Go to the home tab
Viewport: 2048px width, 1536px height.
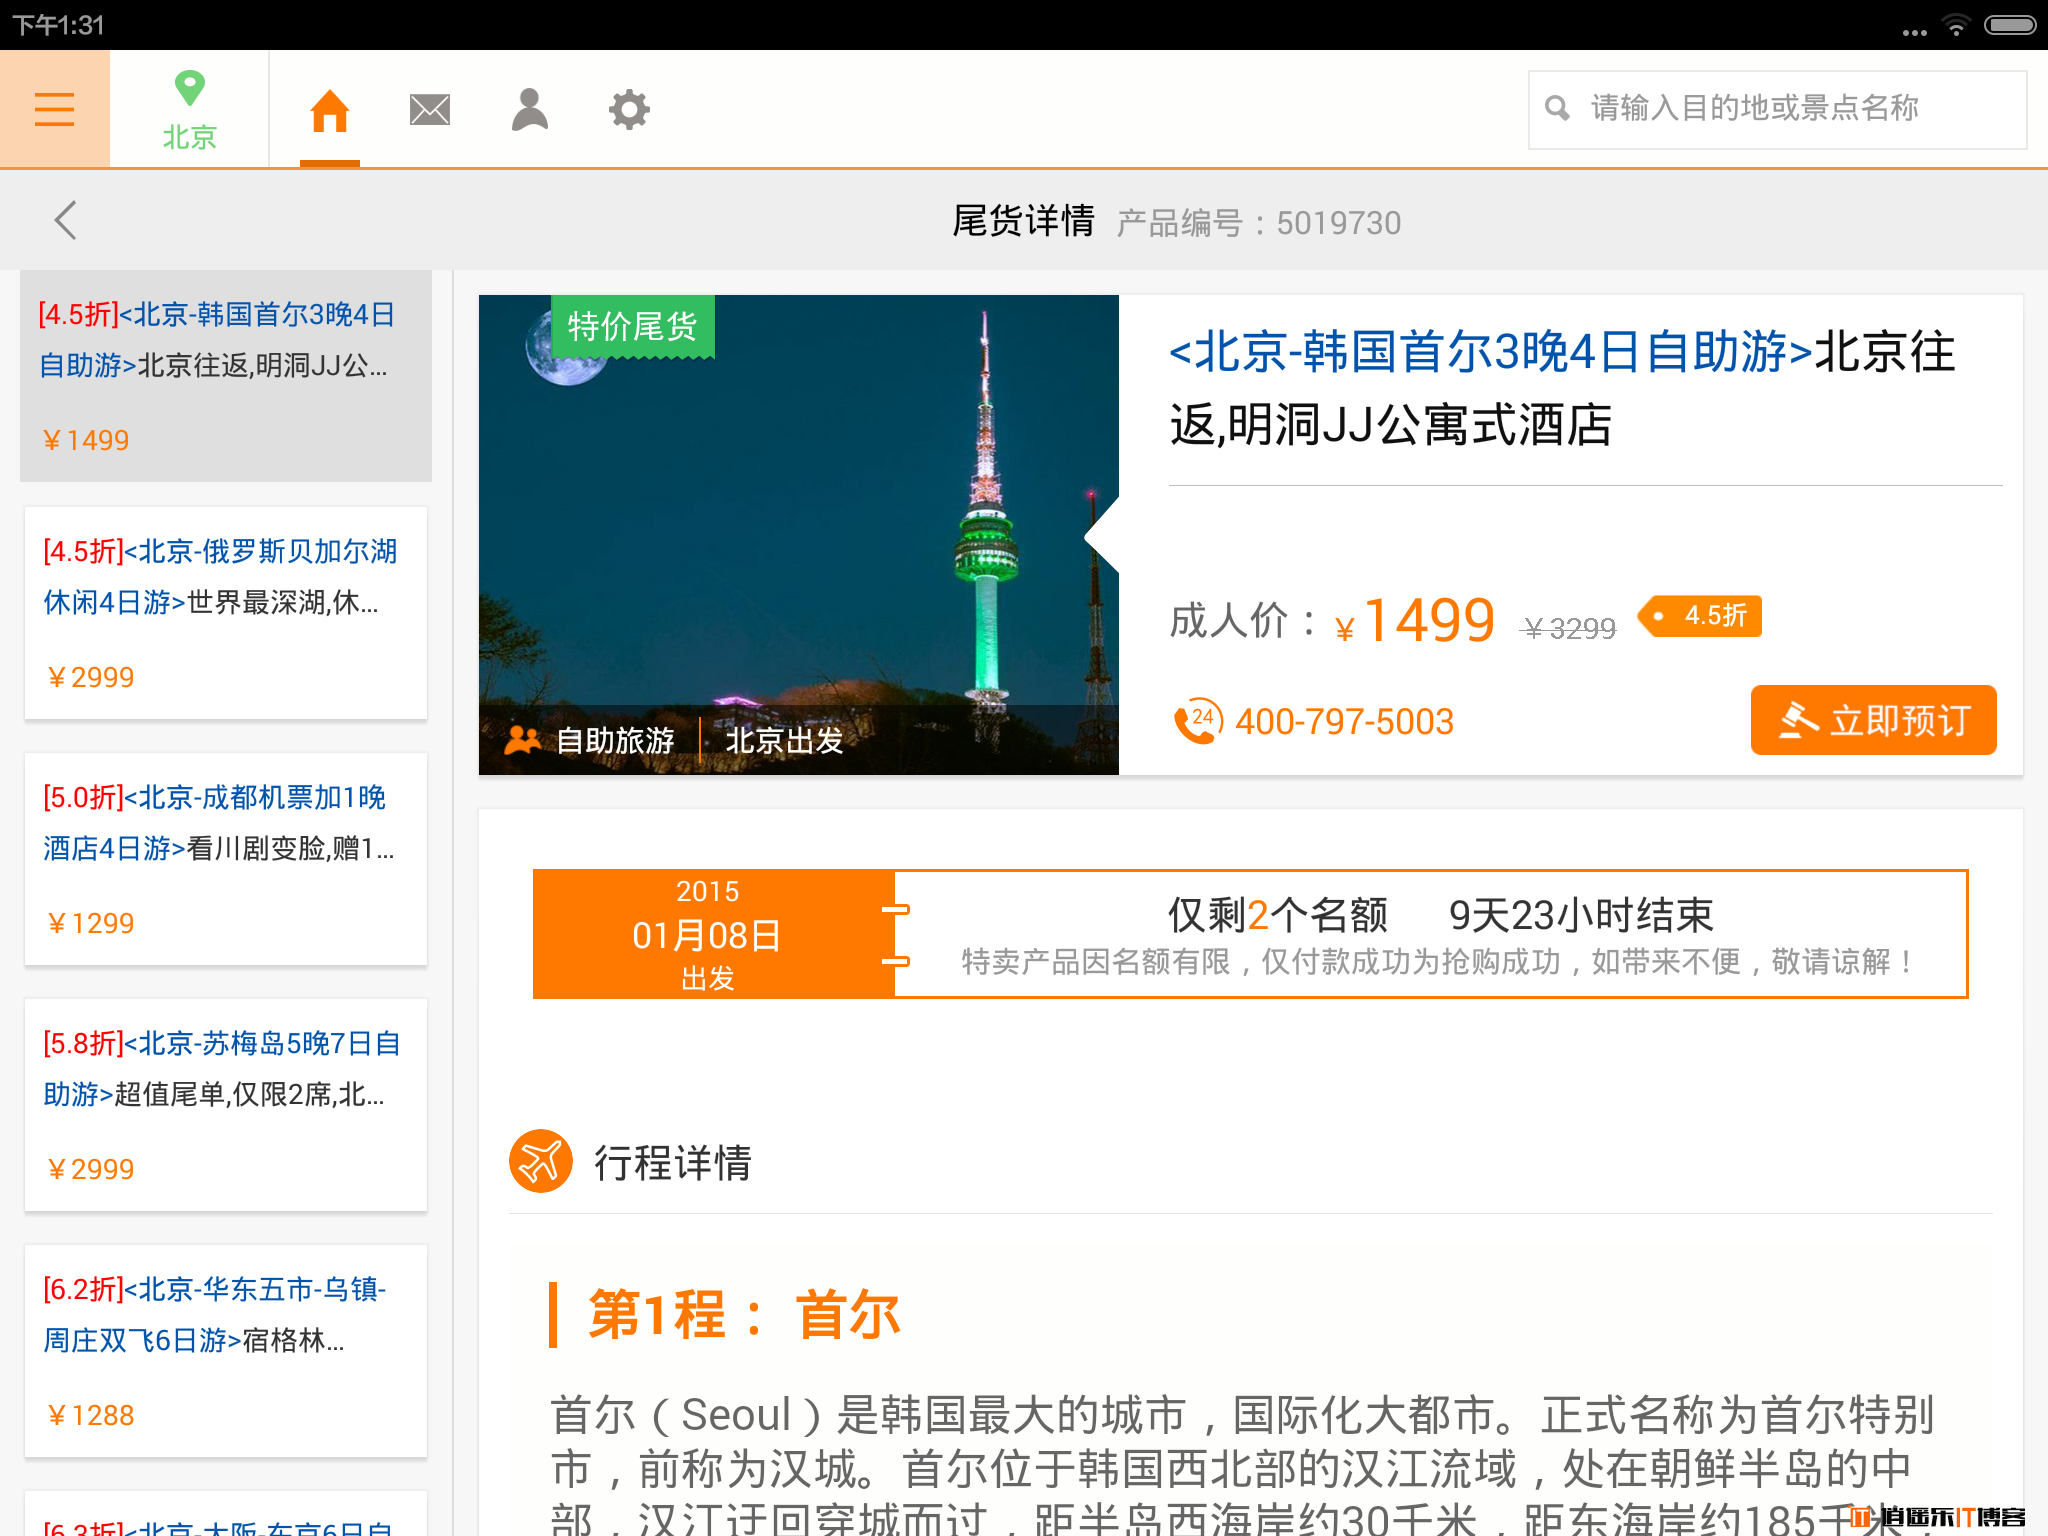pyautogui.click(x=329, y=110)
